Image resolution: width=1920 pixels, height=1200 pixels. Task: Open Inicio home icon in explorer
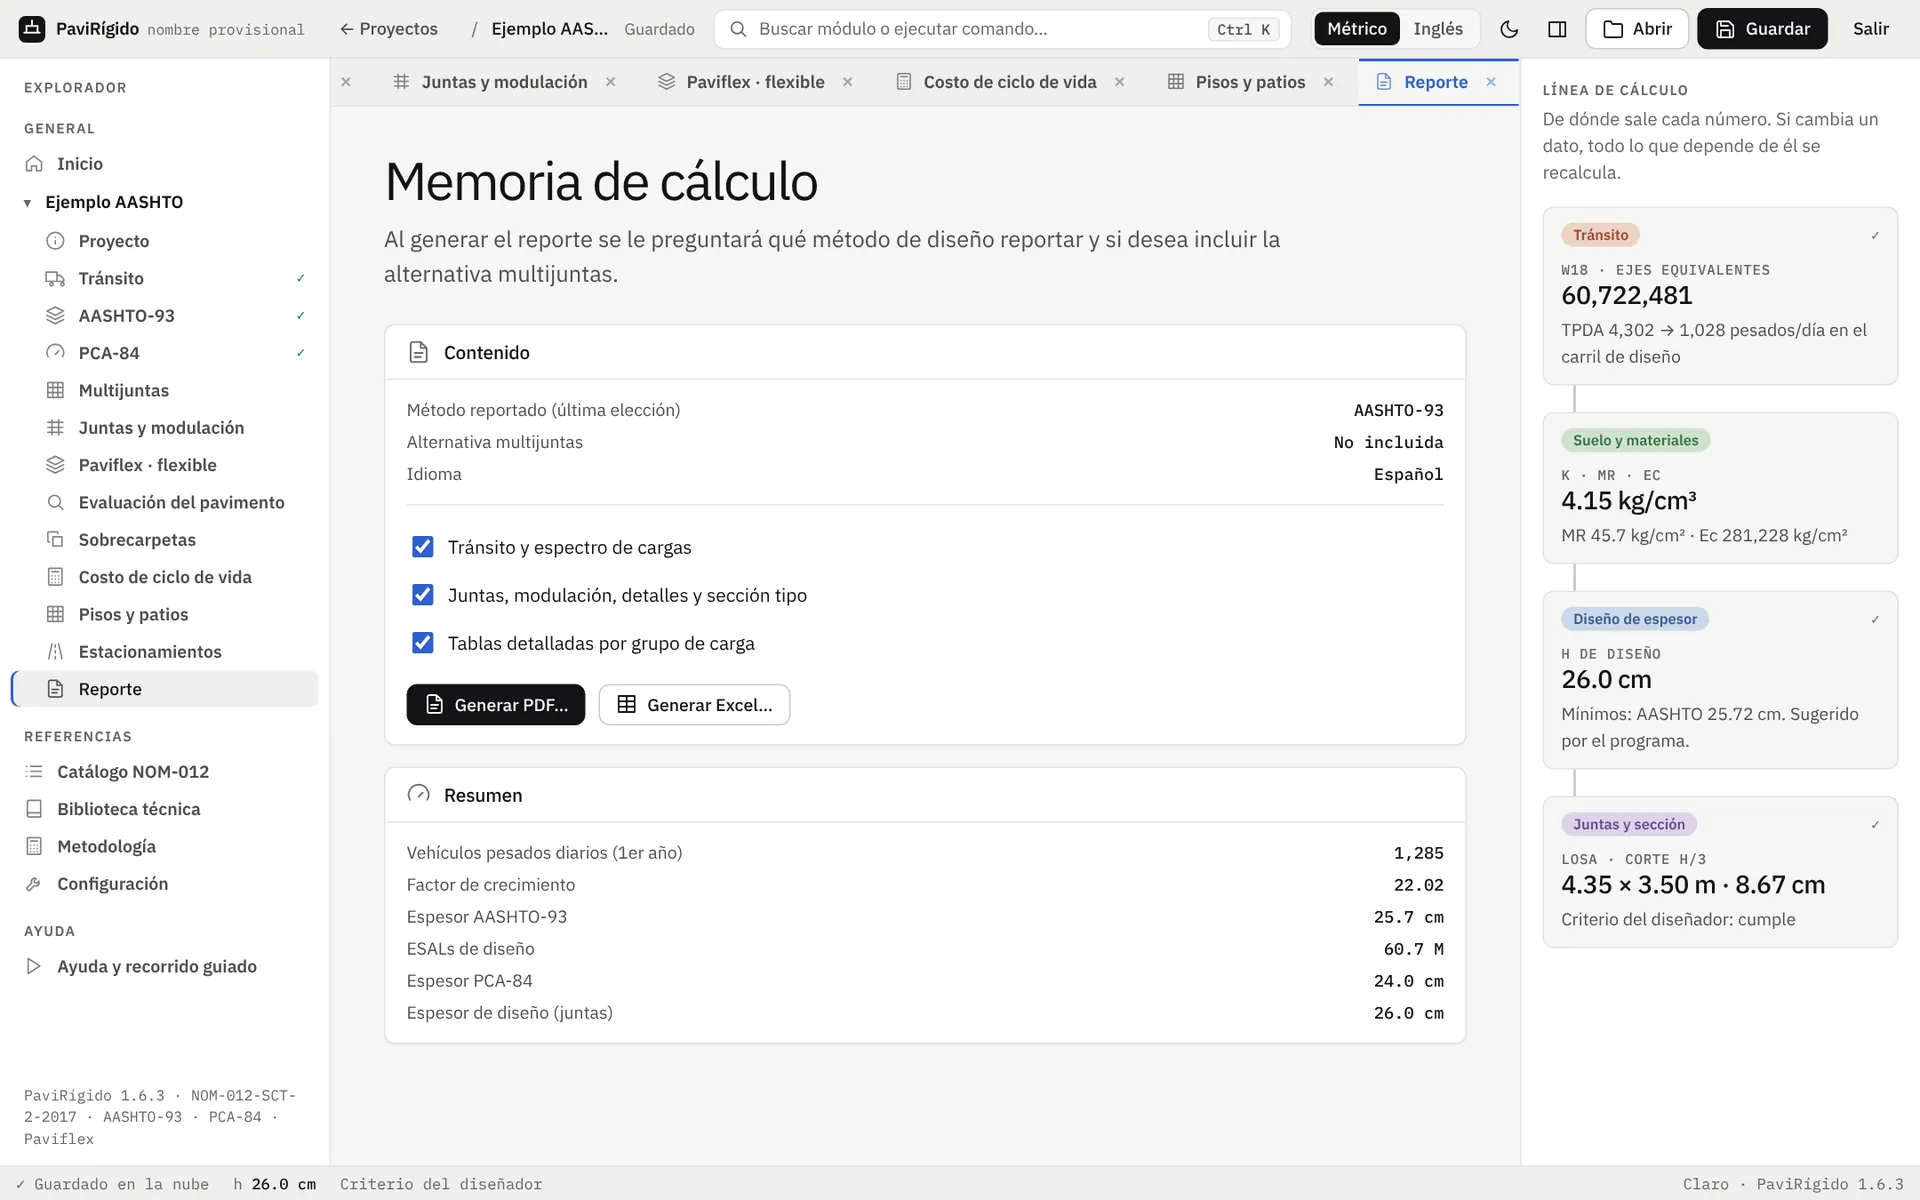pos(34,164)
